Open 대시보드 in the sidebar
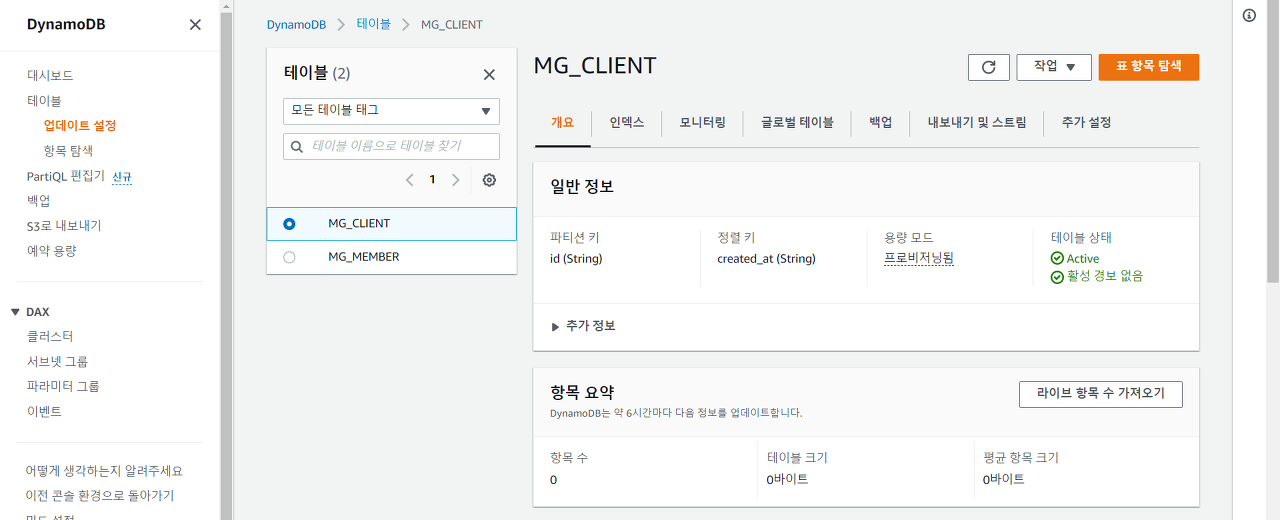This screenshot has height=520, width=1280. [50, 76]
